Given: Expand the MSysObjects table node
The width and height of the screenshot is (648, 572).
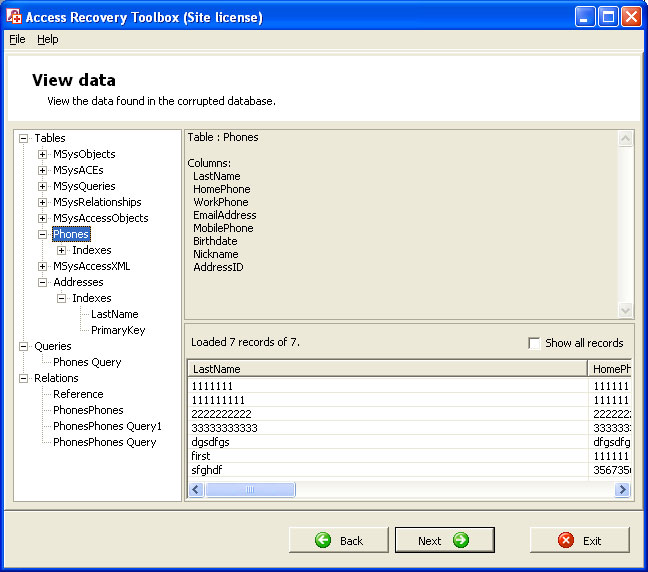Looking at the screenshot, I should [x=42, y=154].
